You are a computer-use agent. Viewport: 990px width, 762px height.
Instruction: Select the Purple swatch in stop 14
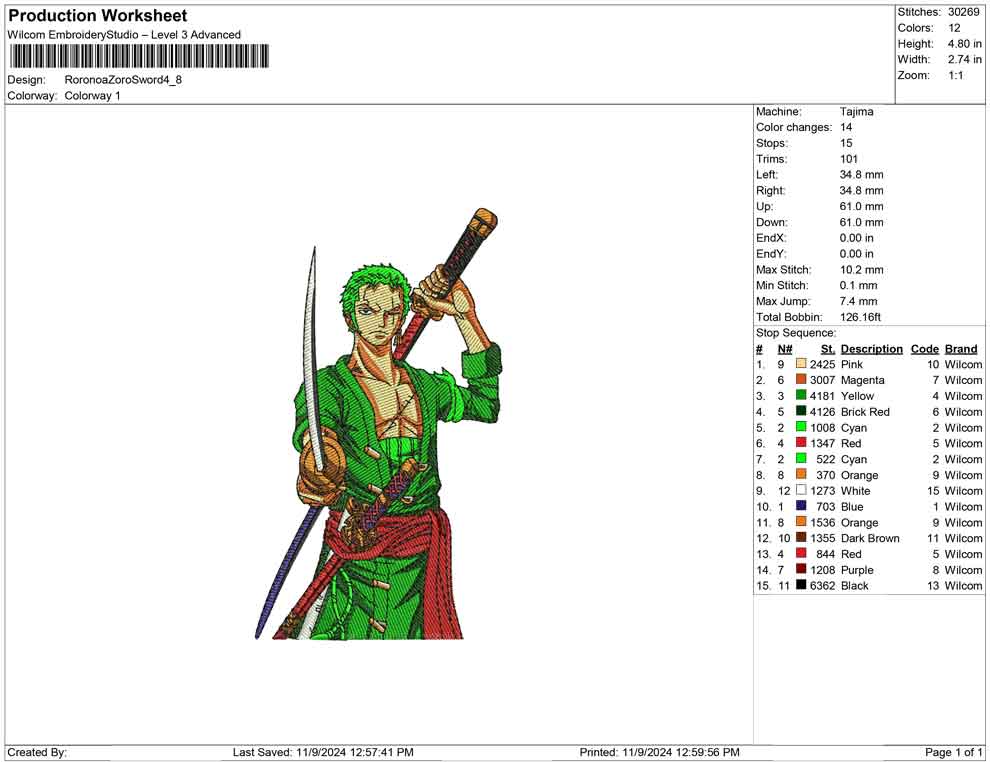click(x=801, y=570)
